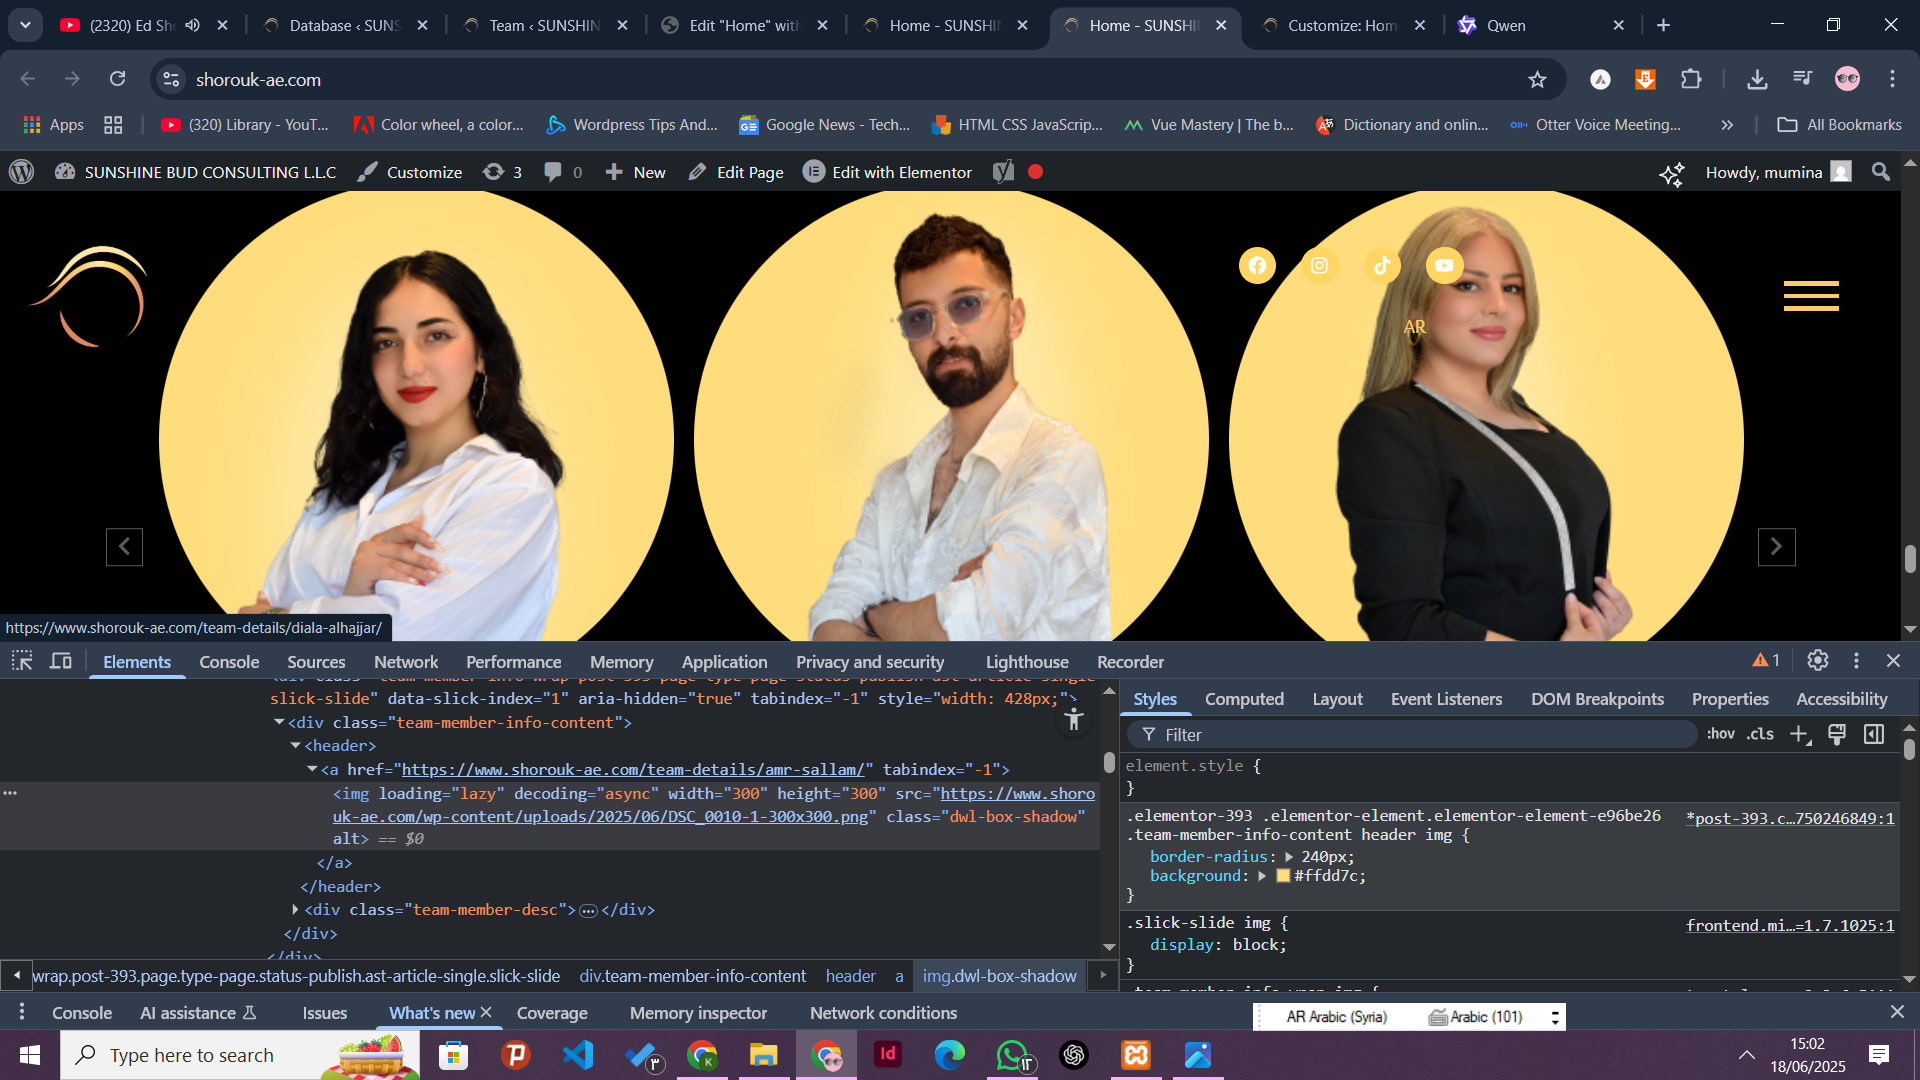
Task: Click the inspect element picker icon
Action: (22, 661)
